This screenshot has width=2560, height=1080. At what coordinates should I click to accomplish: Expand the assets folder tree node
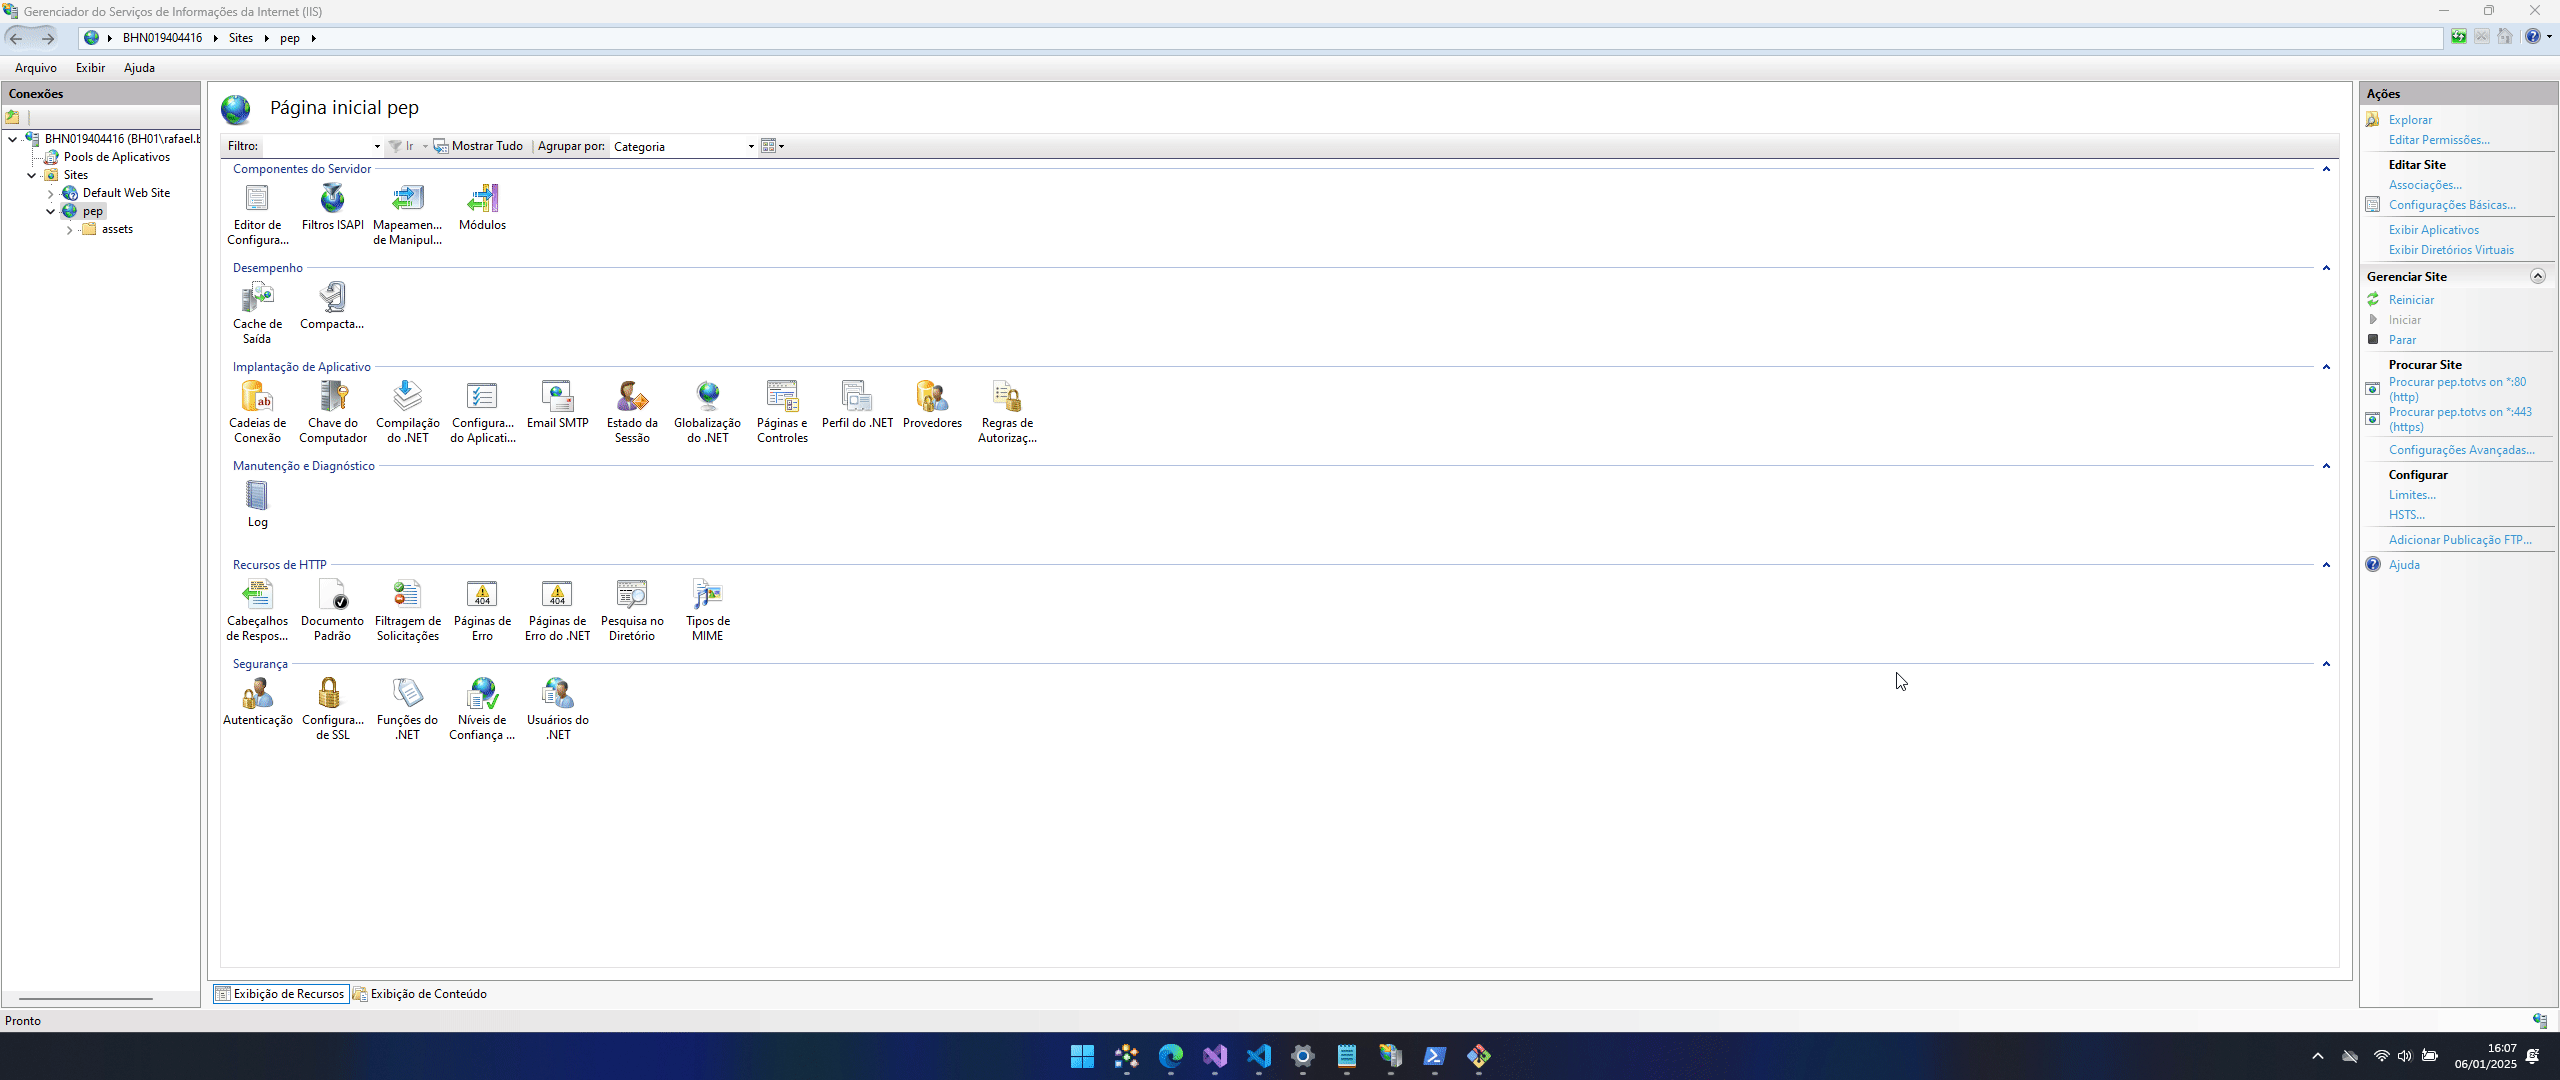pos(70,230)
